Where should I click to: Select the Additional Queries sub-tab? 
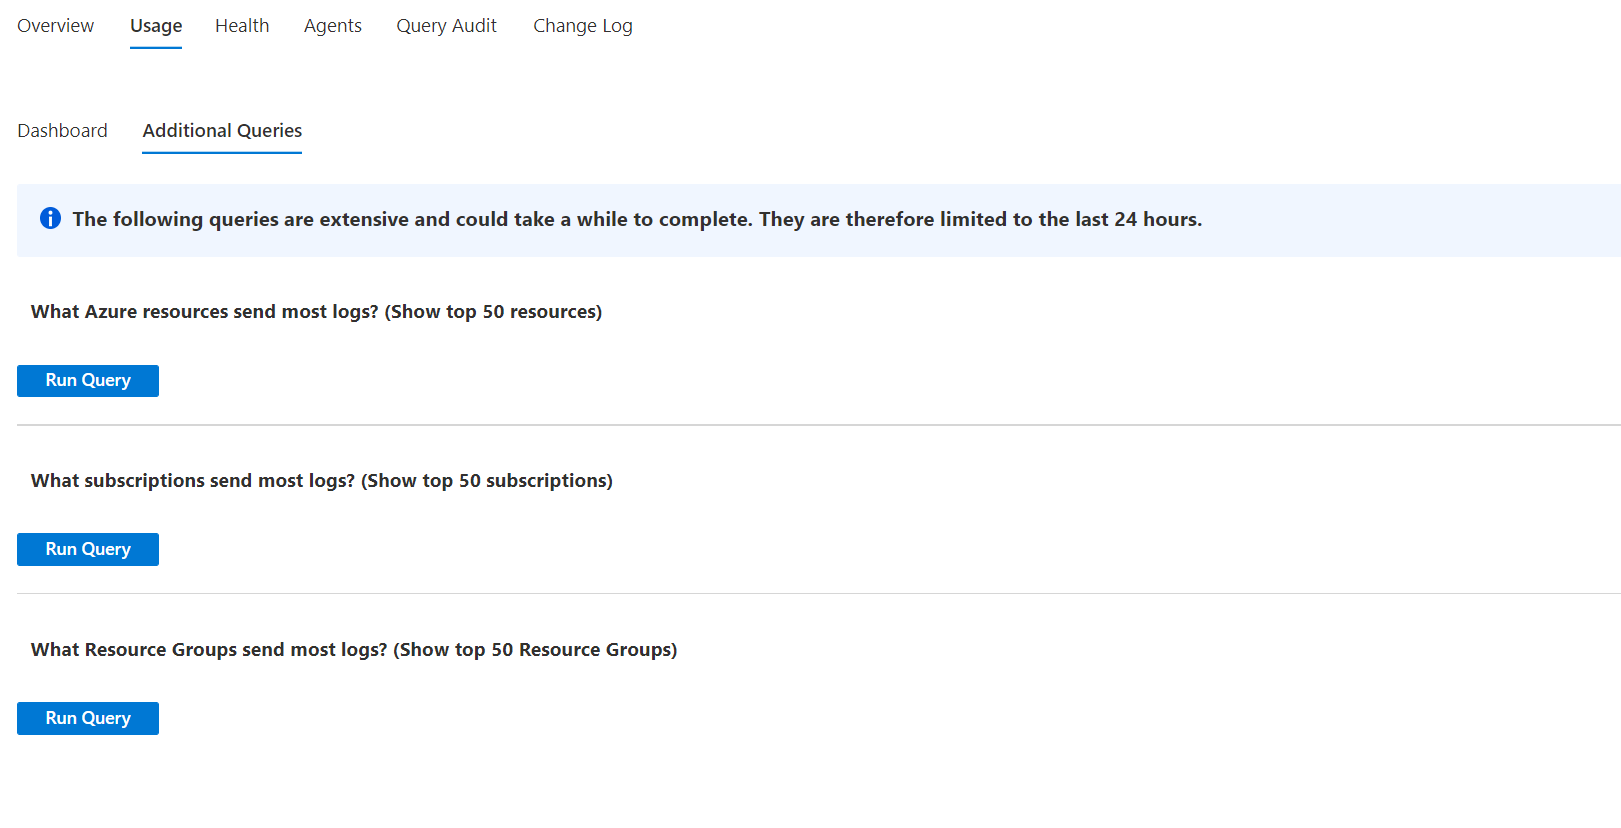(x=222, y=131)
